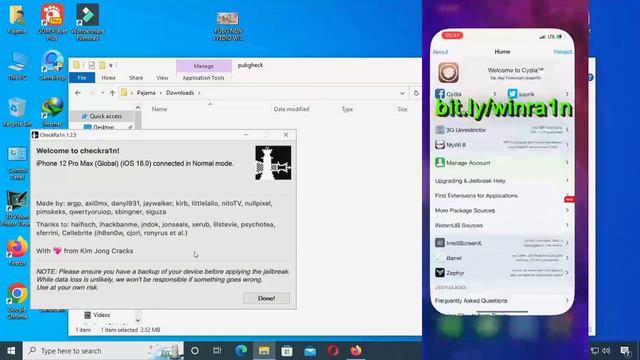Select Videos in Explorer navigation pane
The image size is (640, 360).
[x=102, y=315]
